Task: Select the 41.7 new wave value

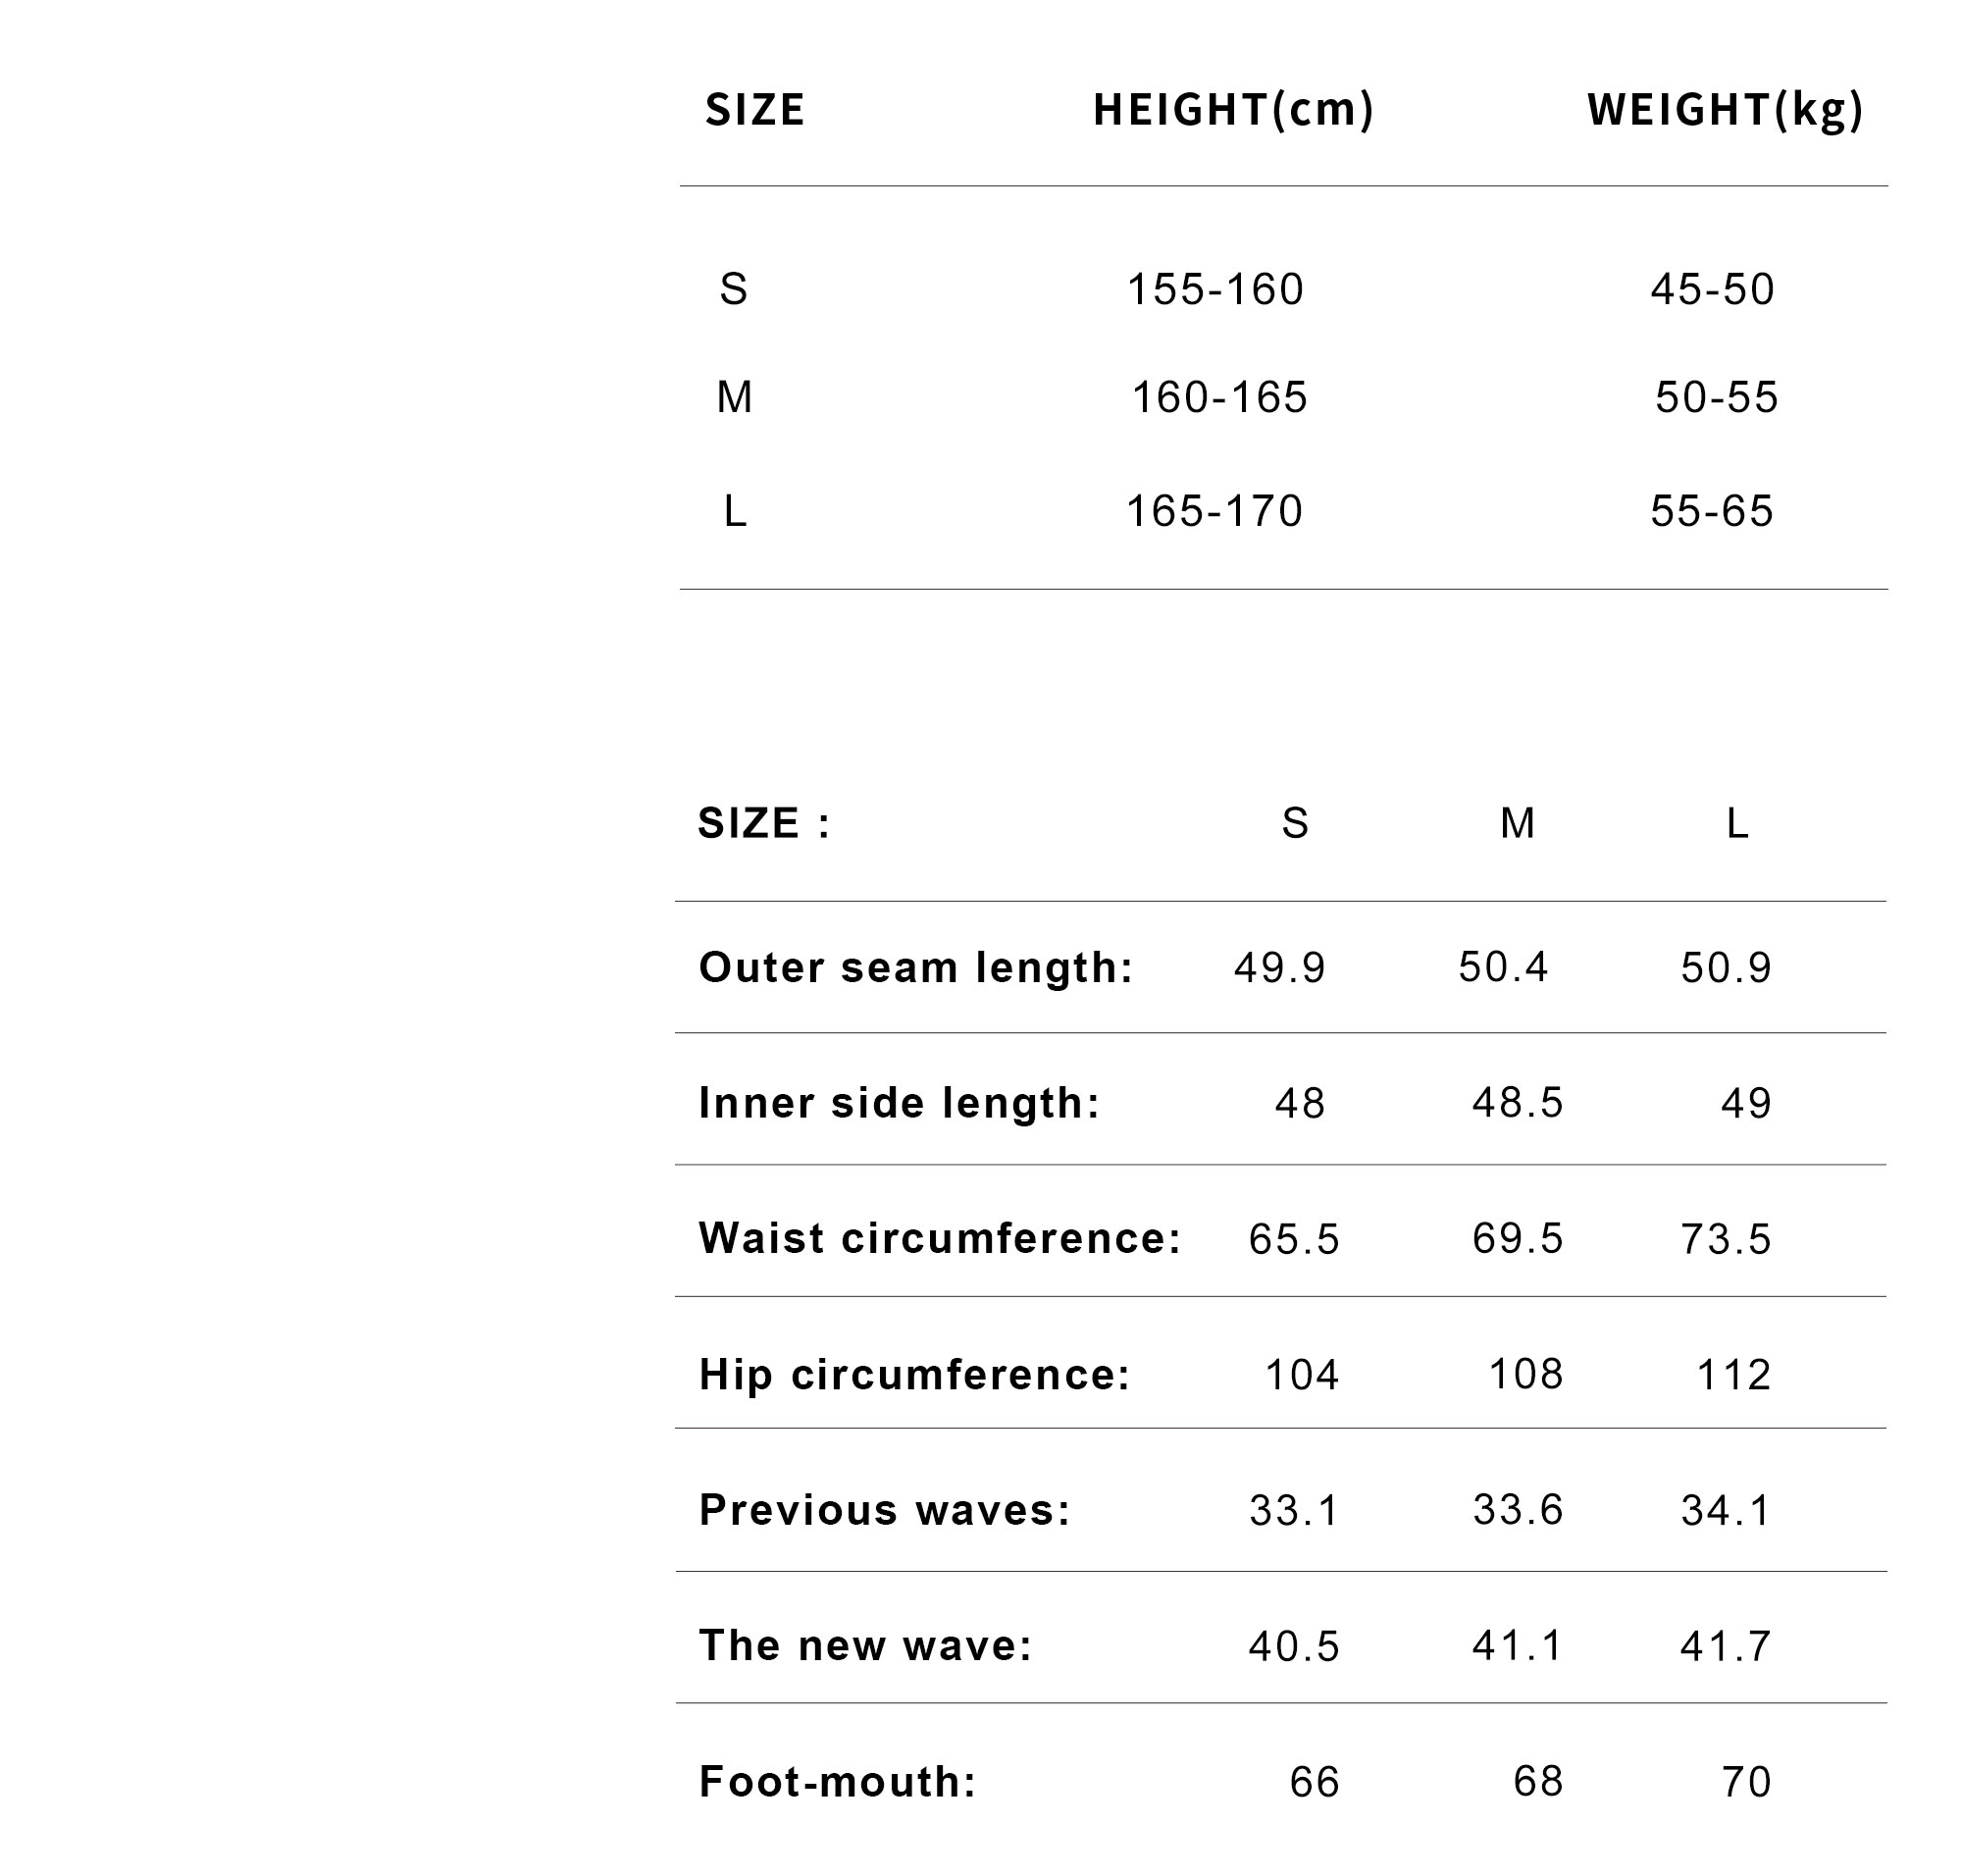Action: (1725, 1646)
